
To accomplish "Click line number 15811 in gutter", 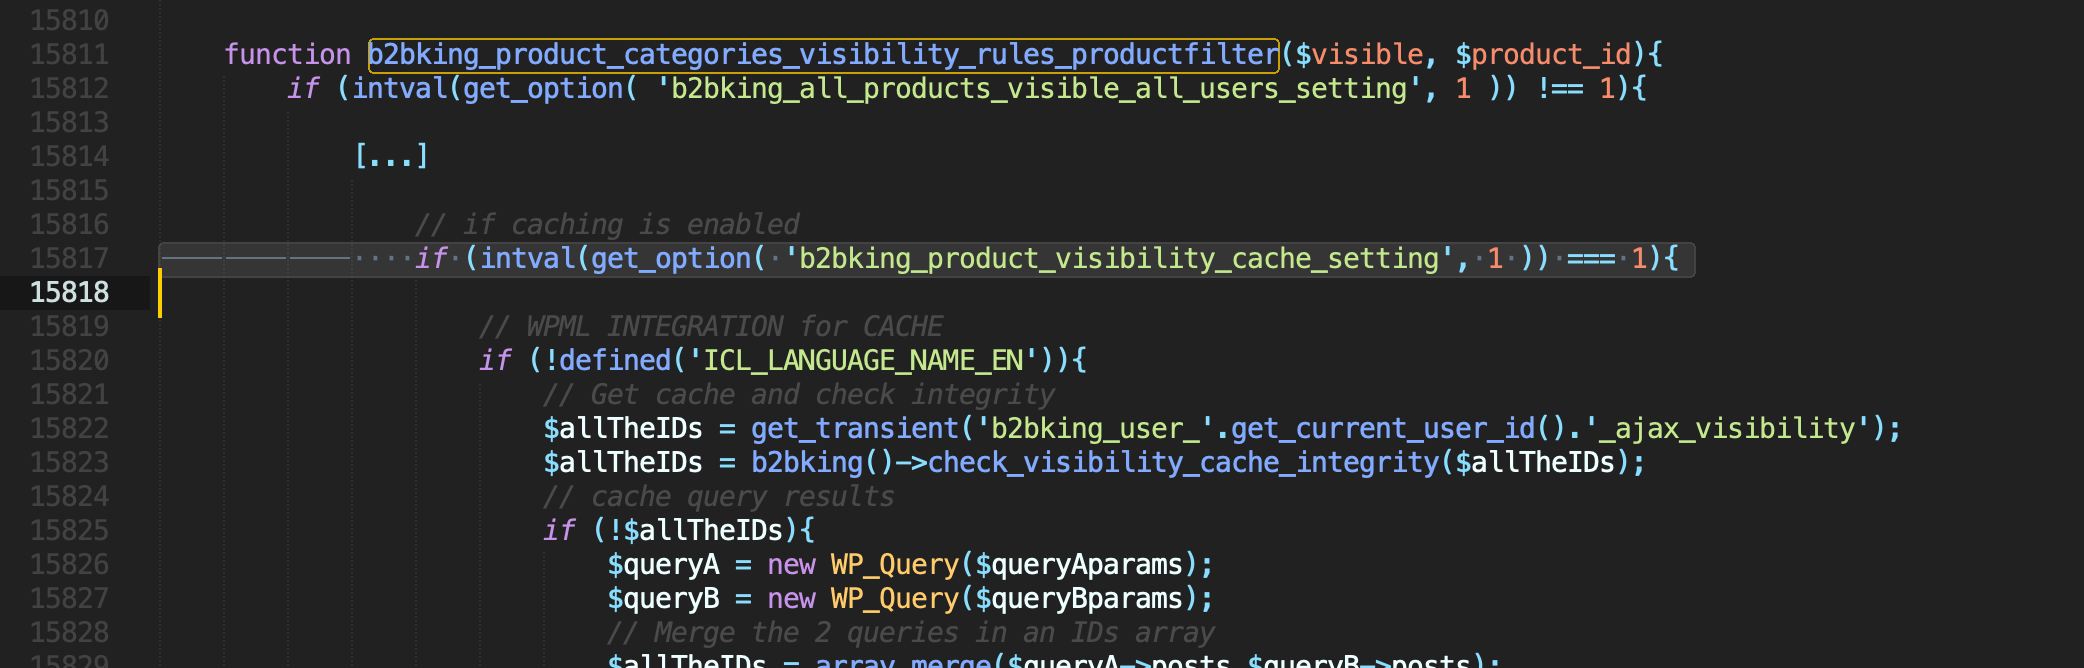I will [x=69, y=54].
